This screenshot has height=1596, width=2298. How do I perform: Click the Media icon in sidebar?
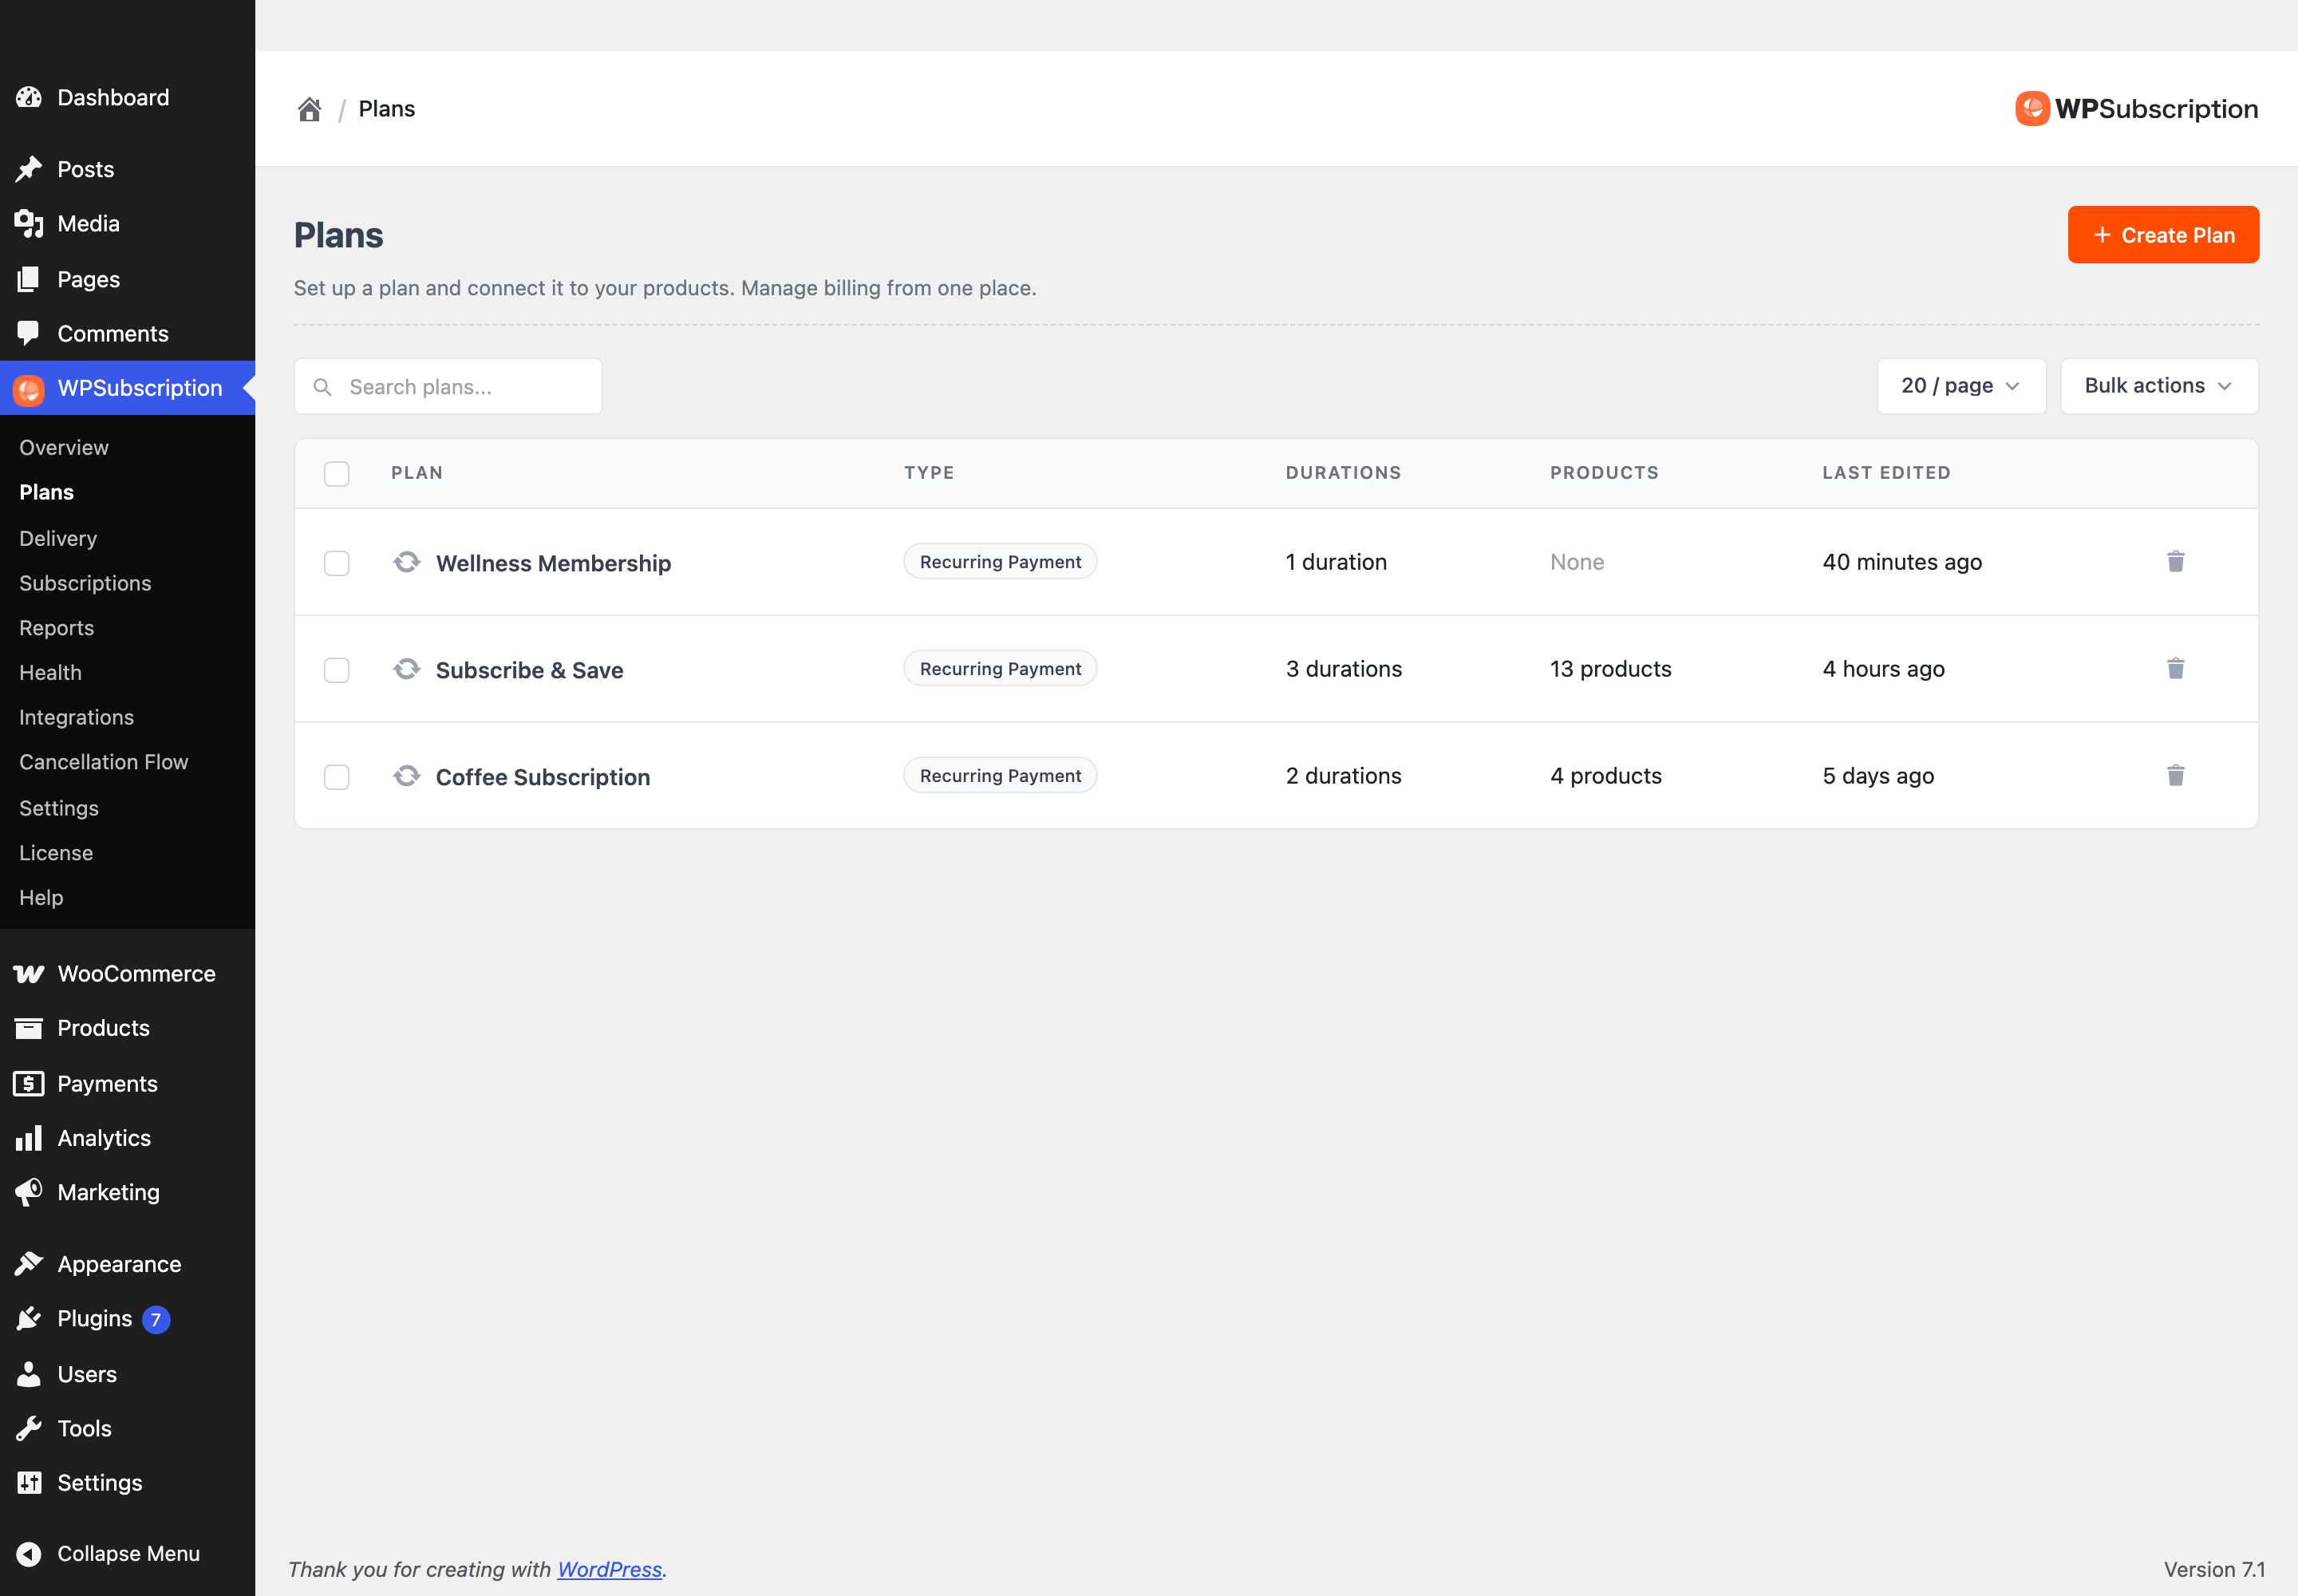pos(29,224)
